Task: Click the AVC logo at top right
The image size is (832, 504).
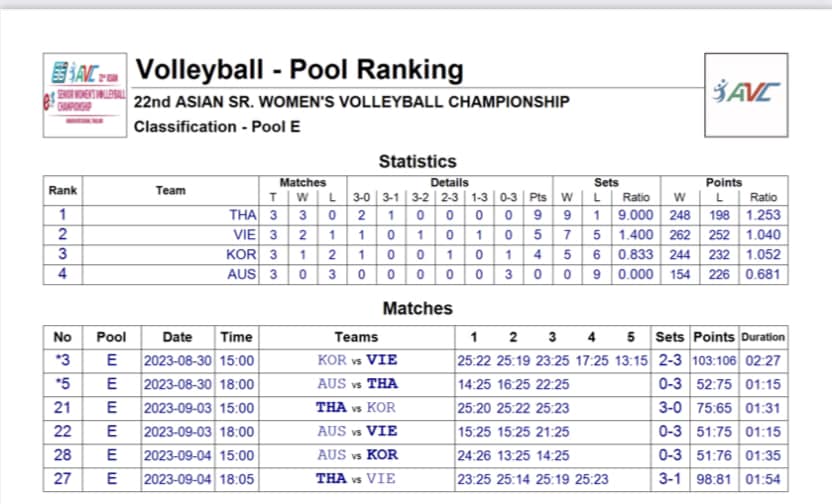Action: pyautogui.click(x=746, y=95)
